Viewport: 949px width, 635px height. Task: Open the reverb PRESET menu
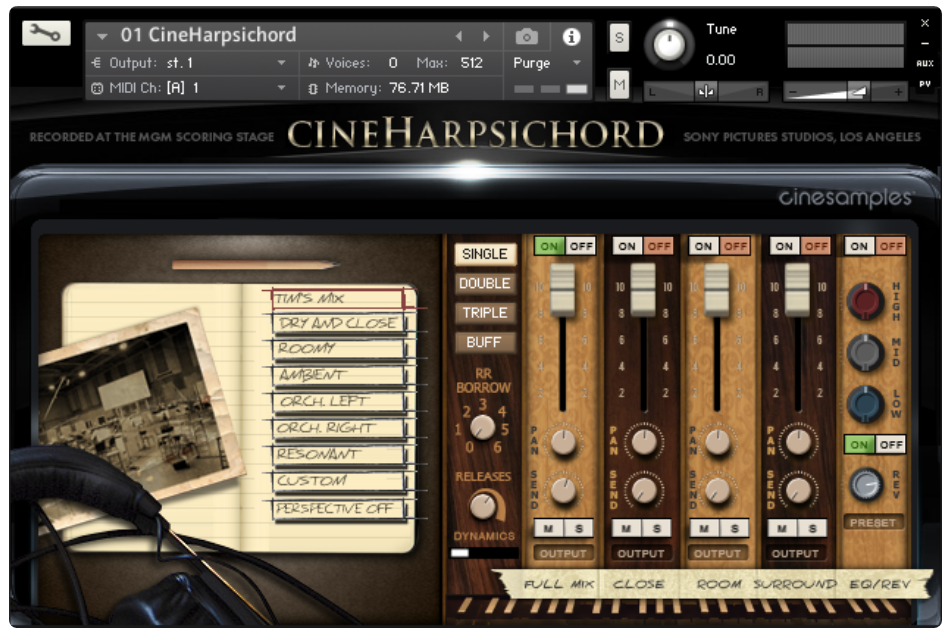coord(873,522)
